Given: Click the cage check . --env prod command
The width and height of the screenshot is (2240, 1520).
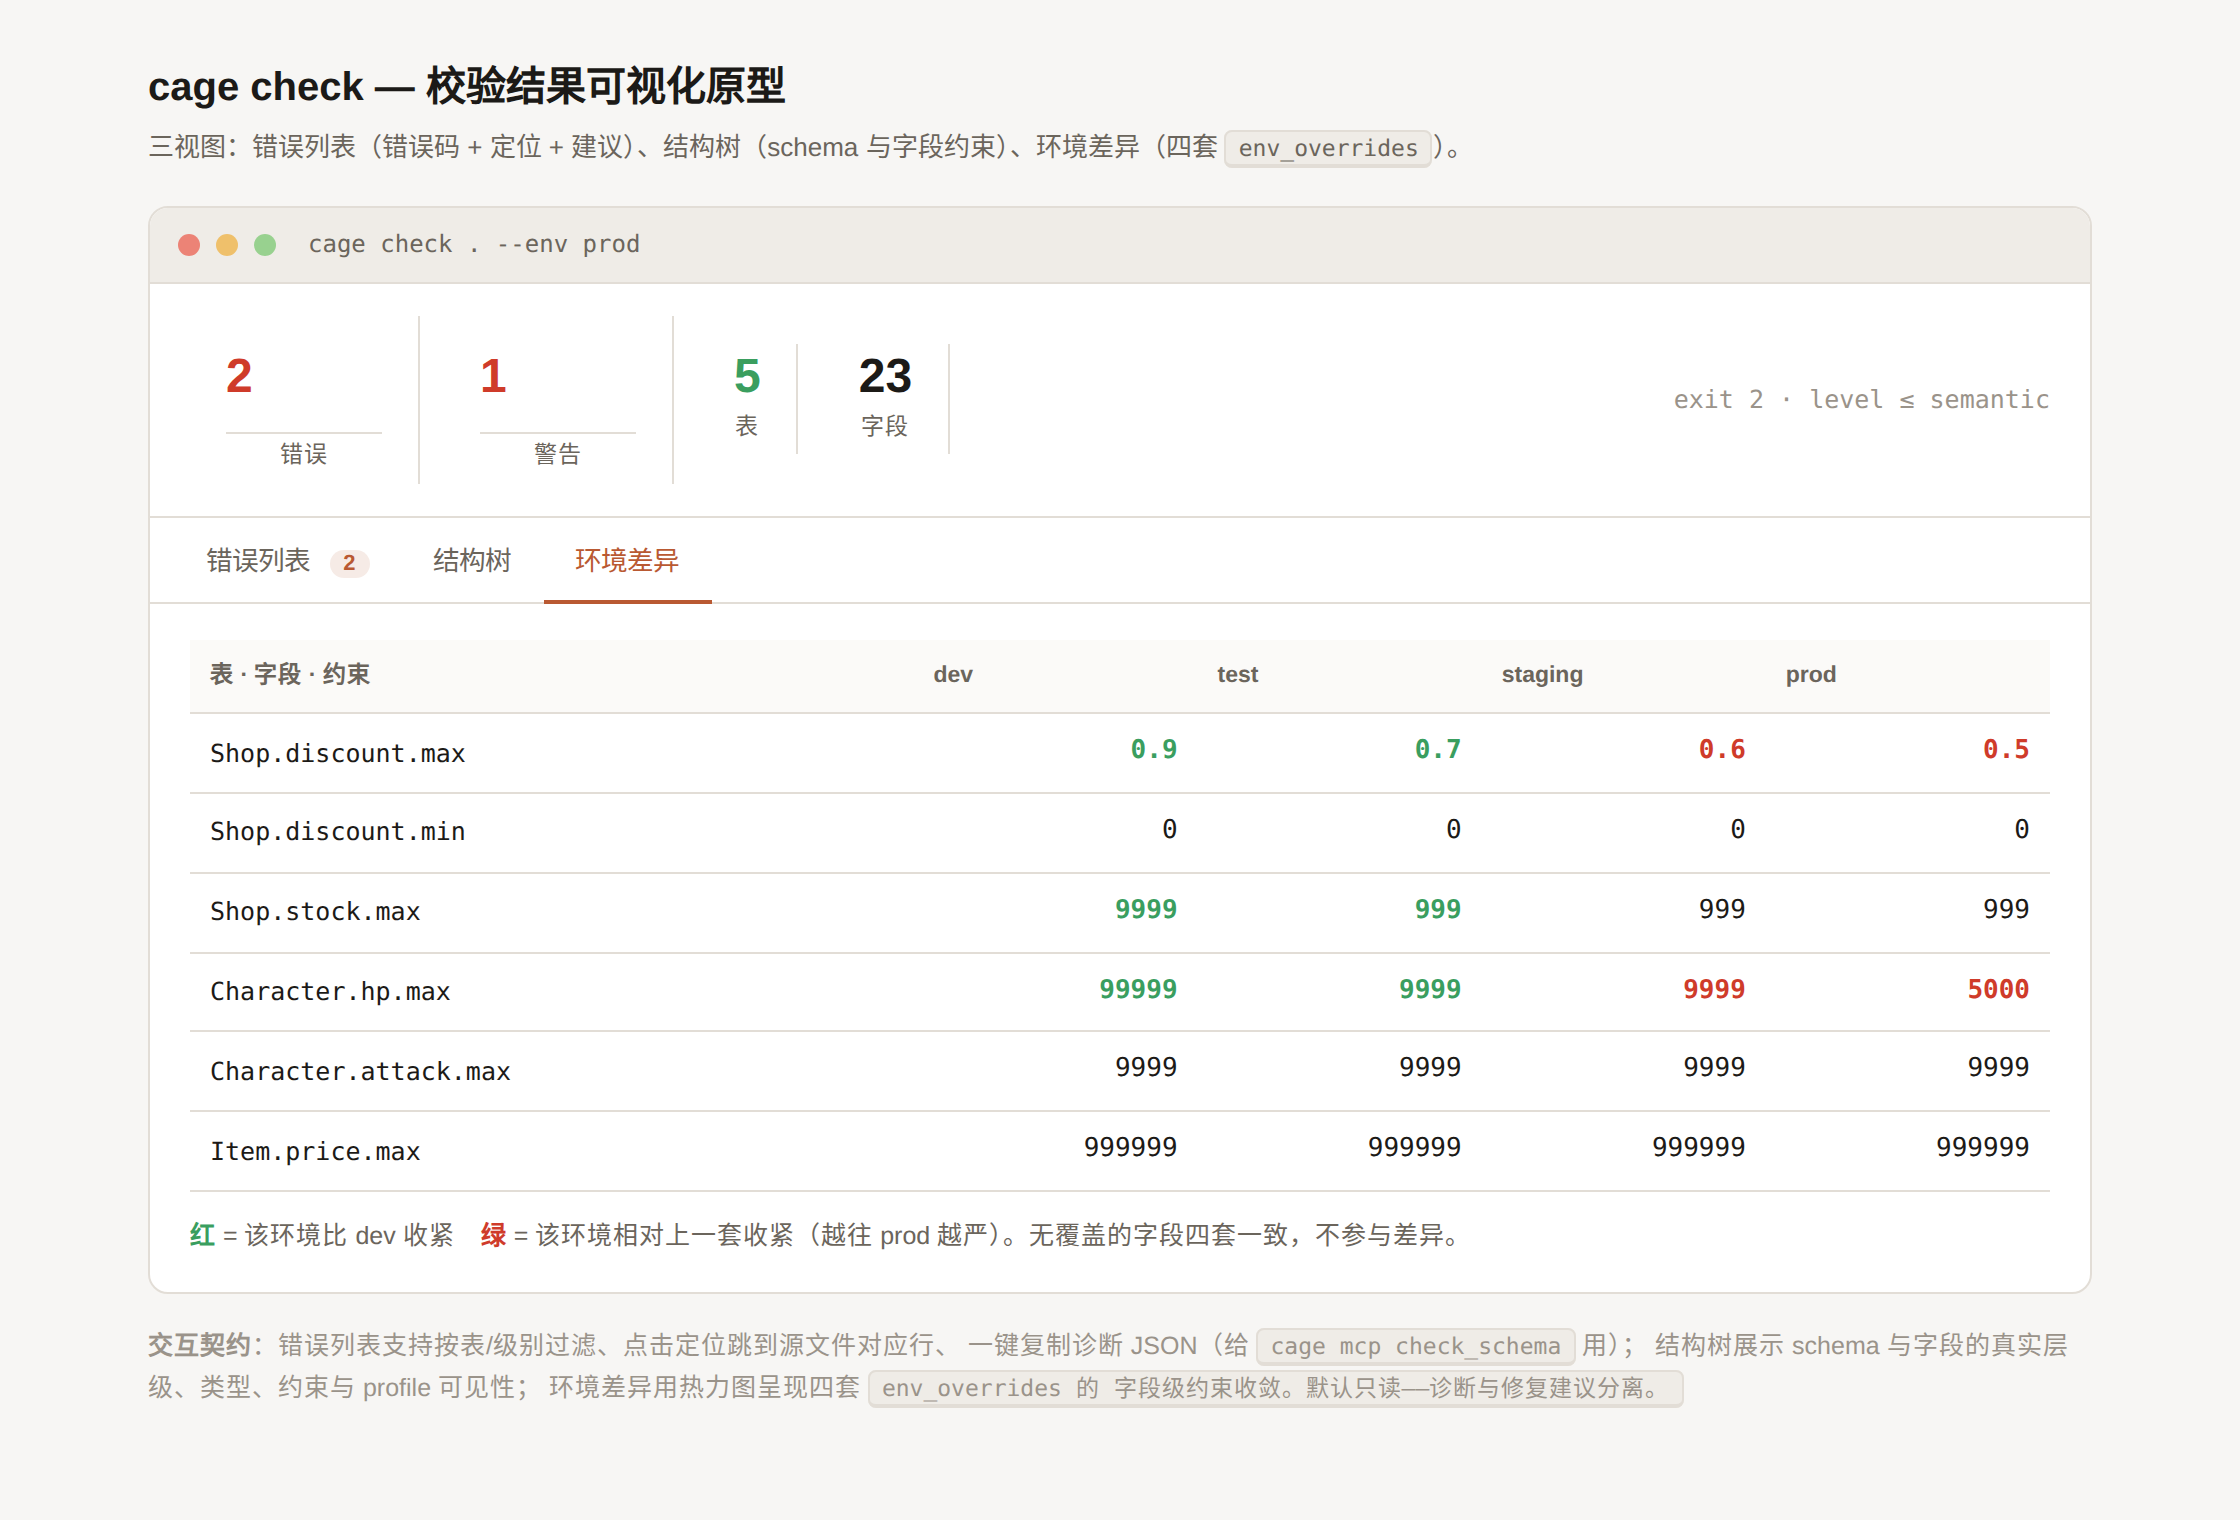Looking at the screenshot, I should tap(474, 245).
